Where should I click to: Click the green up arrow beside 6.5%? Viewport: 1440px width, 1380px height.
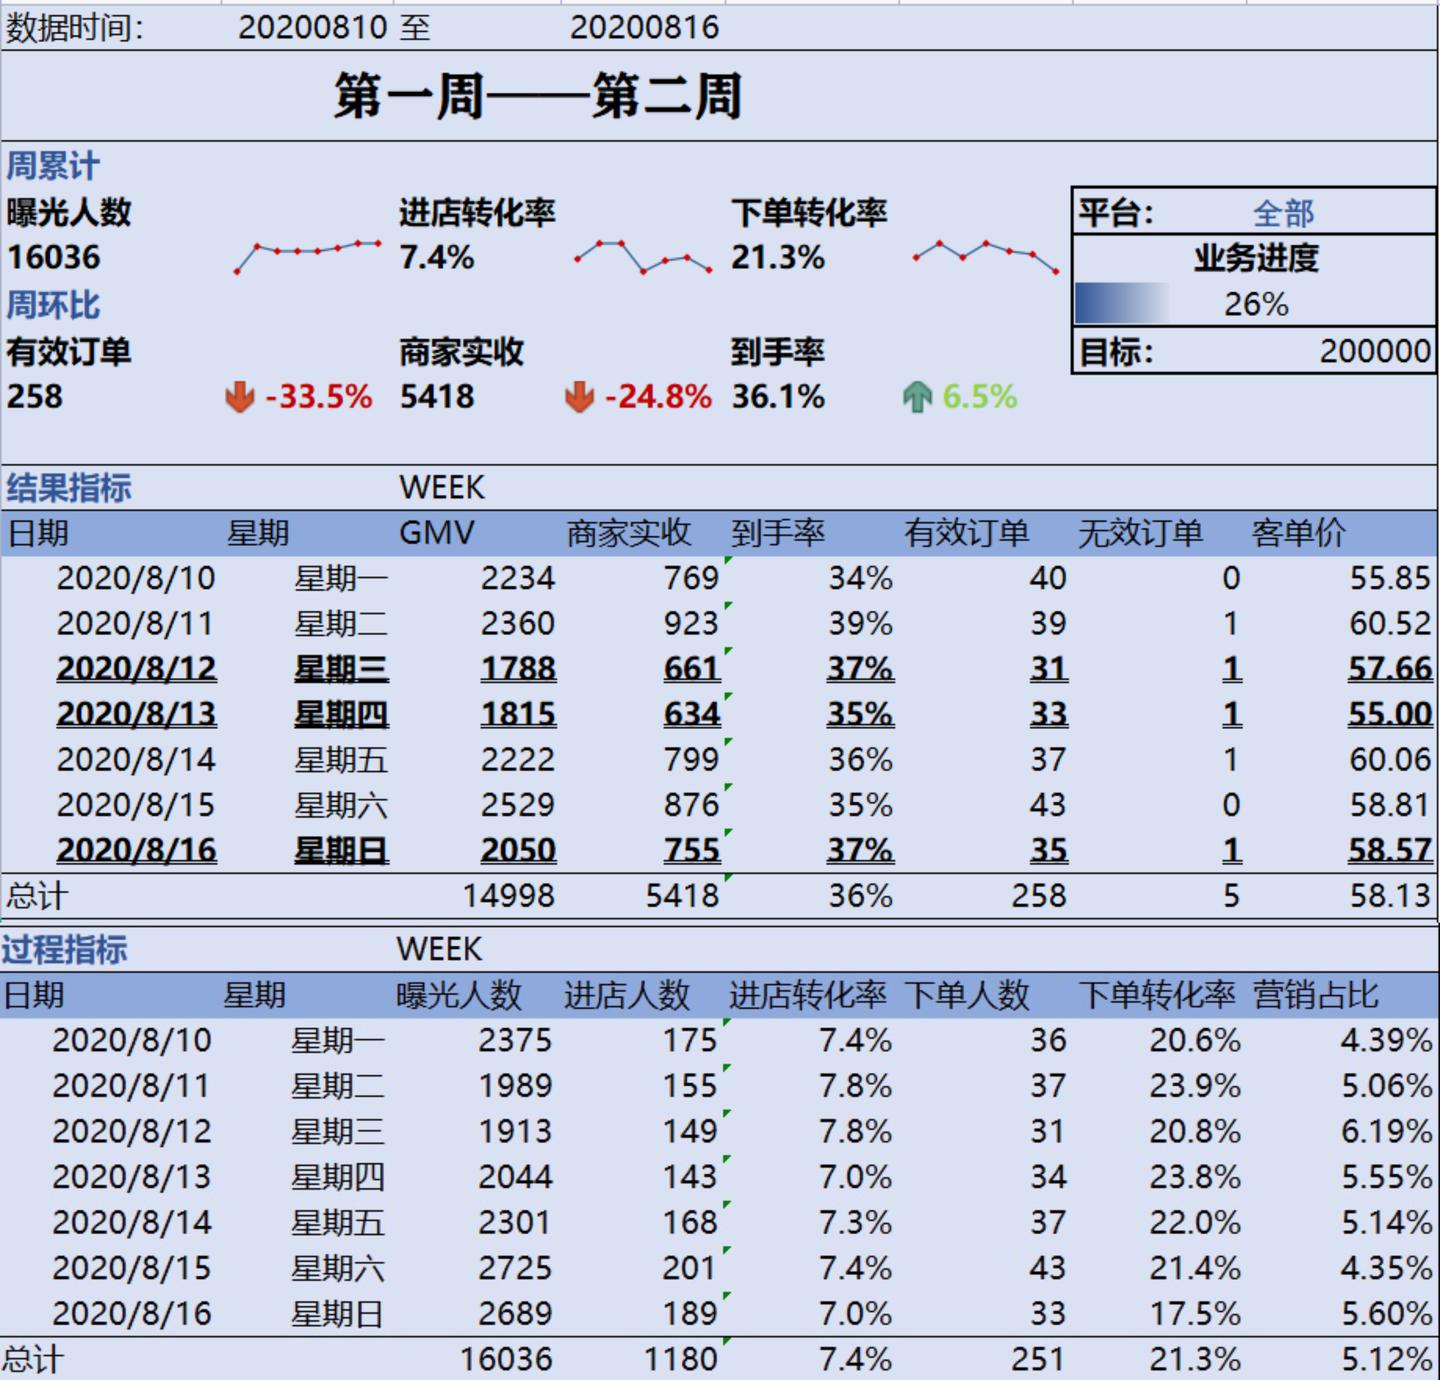[x=919, y=397]
